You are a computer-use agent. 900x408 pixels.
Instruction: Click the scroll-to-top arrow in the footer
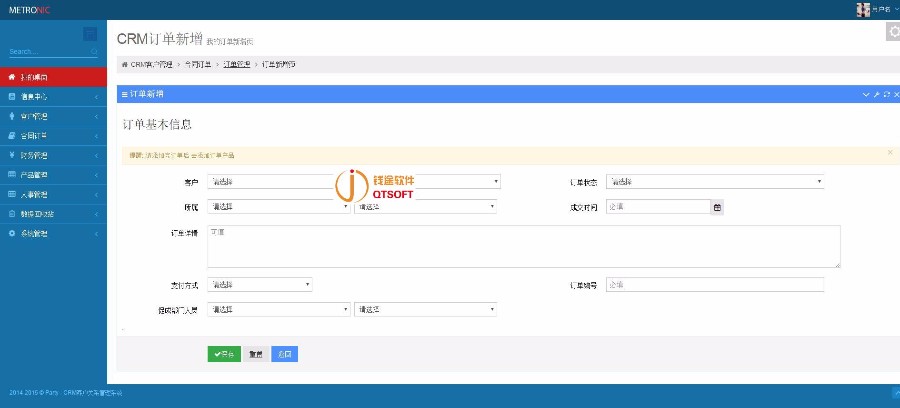pos(895,393)
